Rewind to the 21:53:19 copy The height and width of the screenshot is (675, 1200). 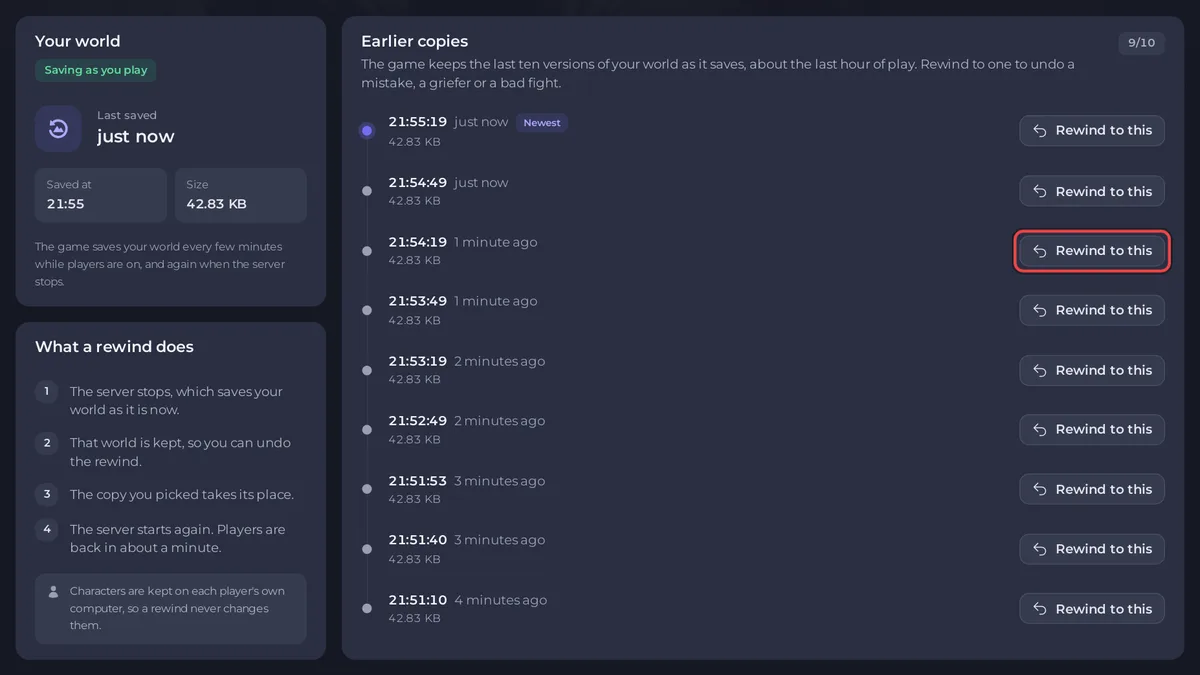point(1092,370)
